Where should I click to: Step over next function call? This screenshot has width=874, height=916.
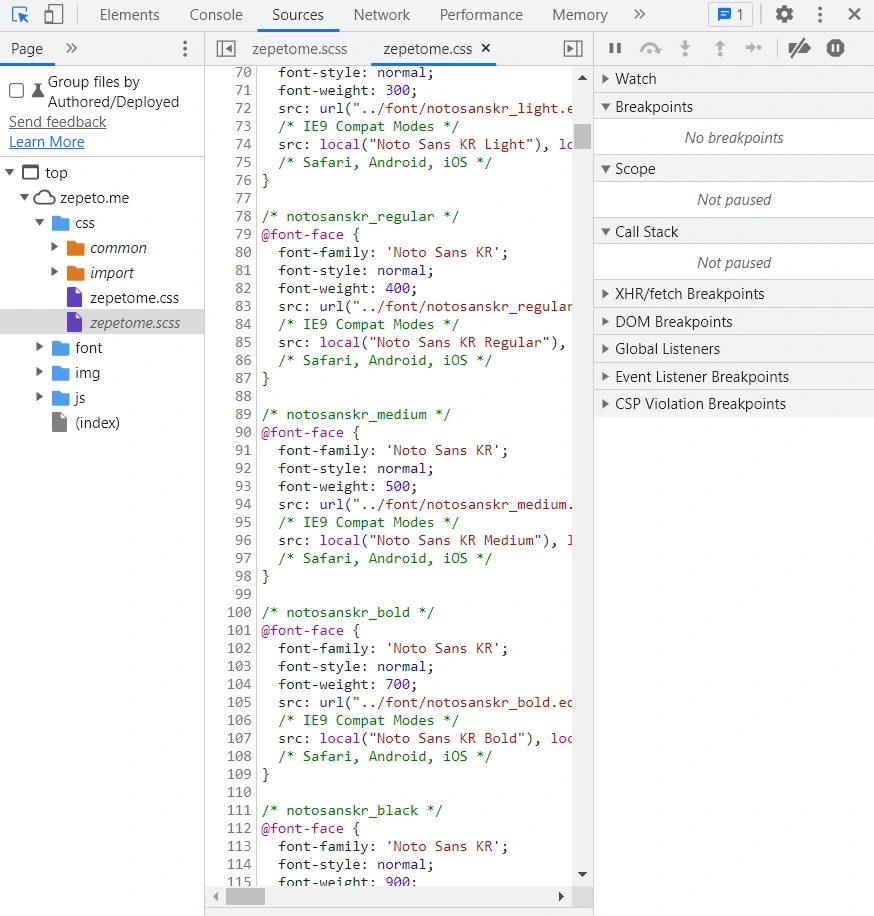(x=650, y=48)
